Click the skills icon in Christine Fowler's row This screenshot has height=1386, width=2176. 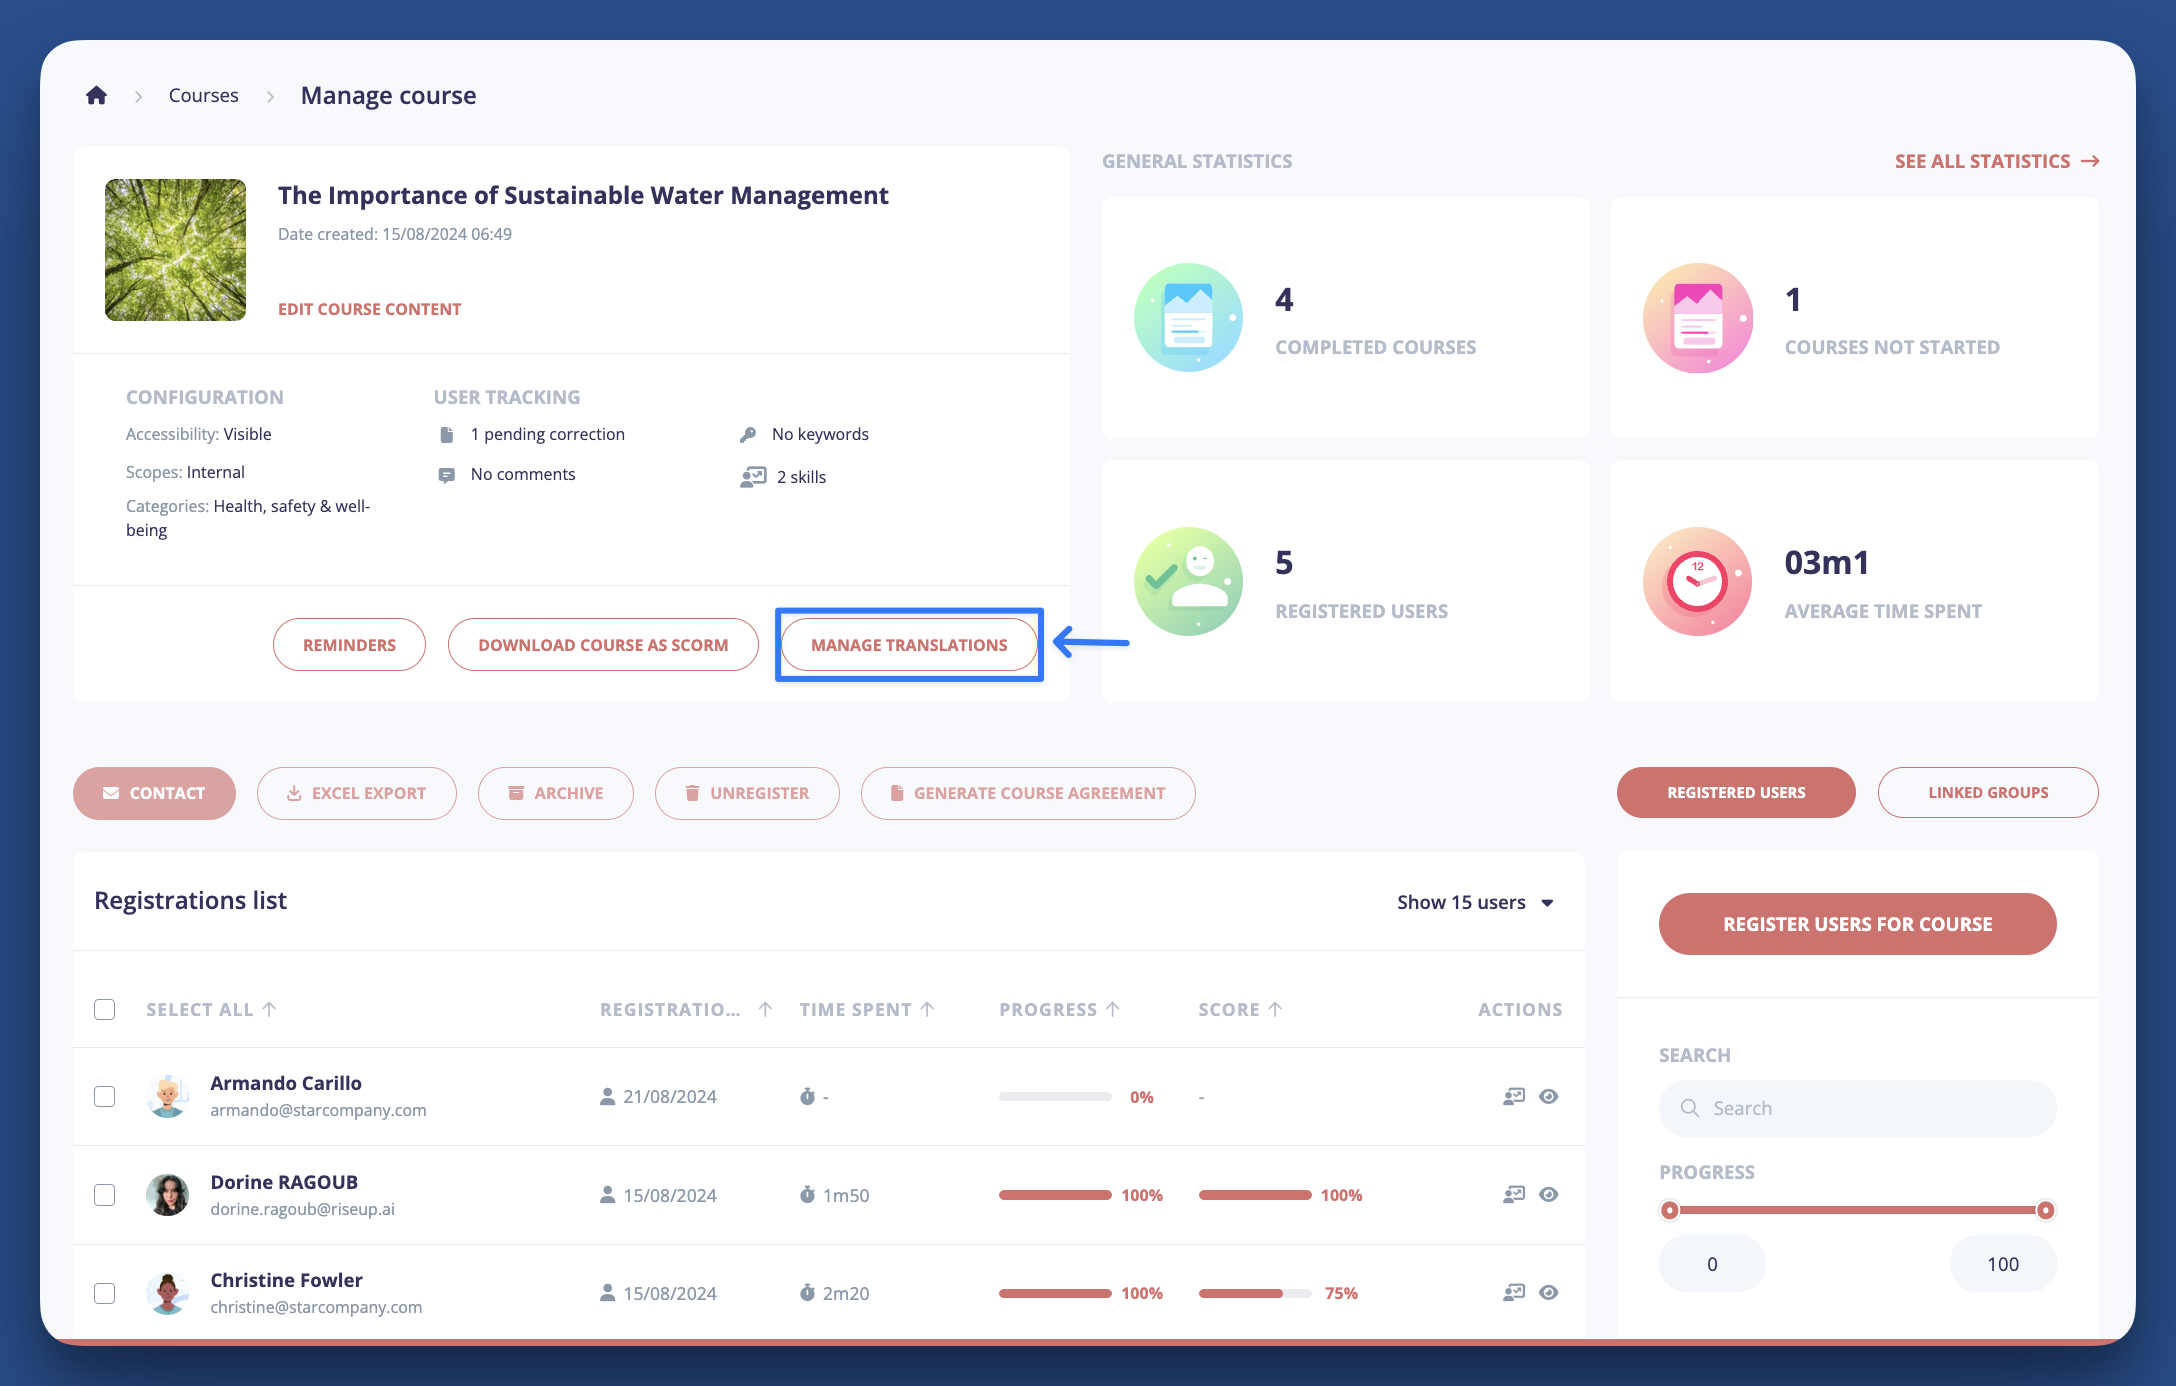click(x=1514, y=1292)
